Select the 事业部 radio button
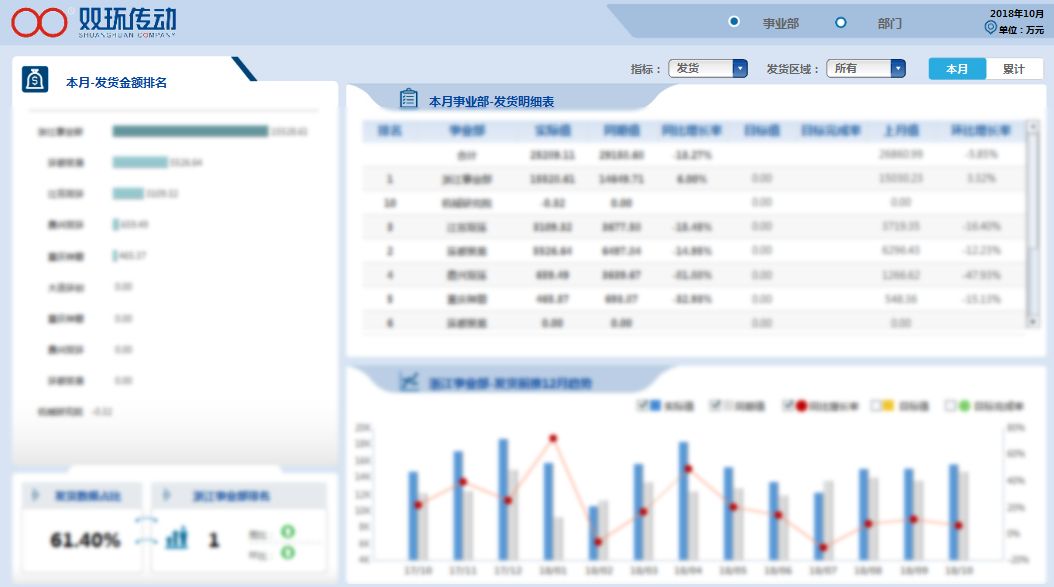 734,22
